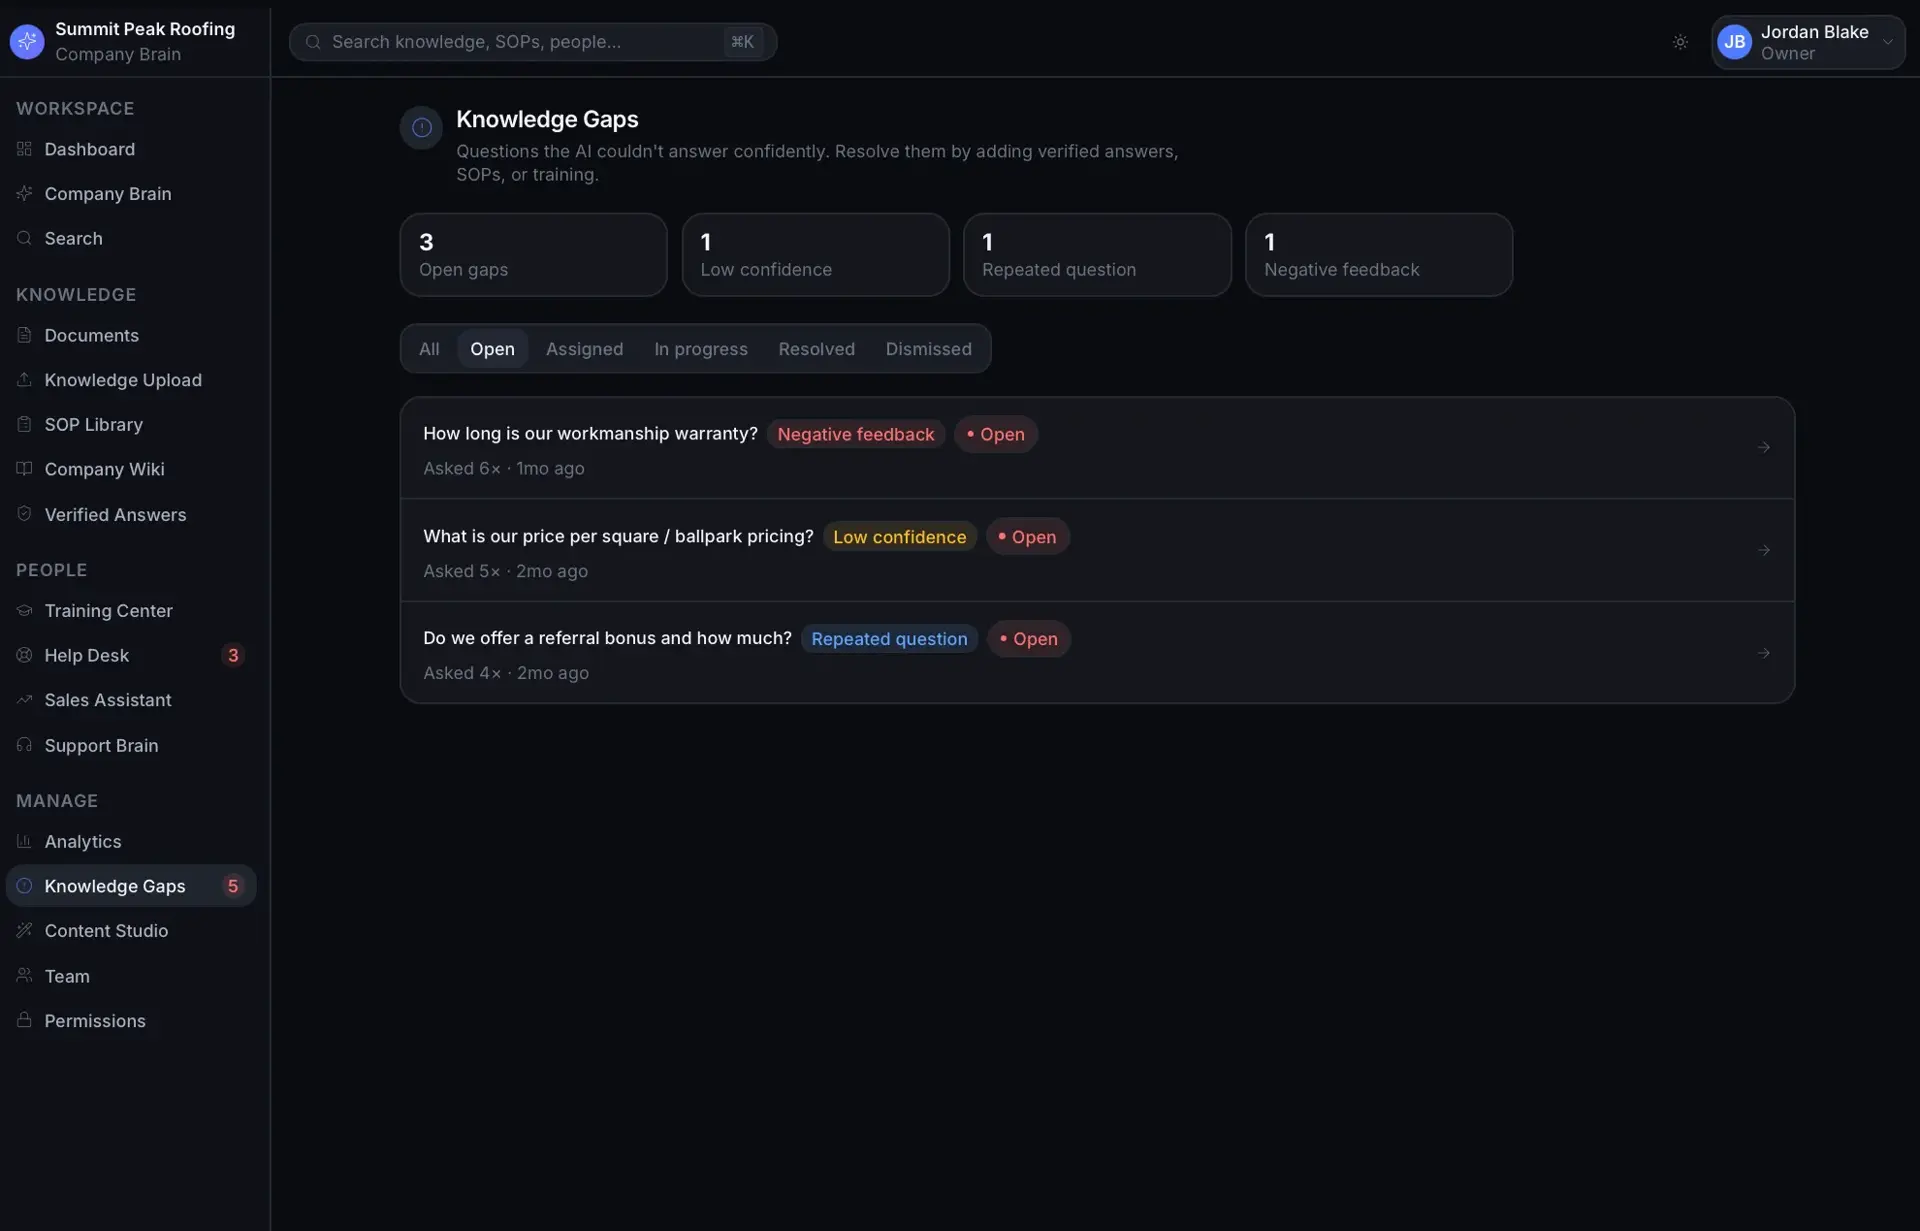Open workmanship warranty gap via arrow

click(x=1764, y=448)
